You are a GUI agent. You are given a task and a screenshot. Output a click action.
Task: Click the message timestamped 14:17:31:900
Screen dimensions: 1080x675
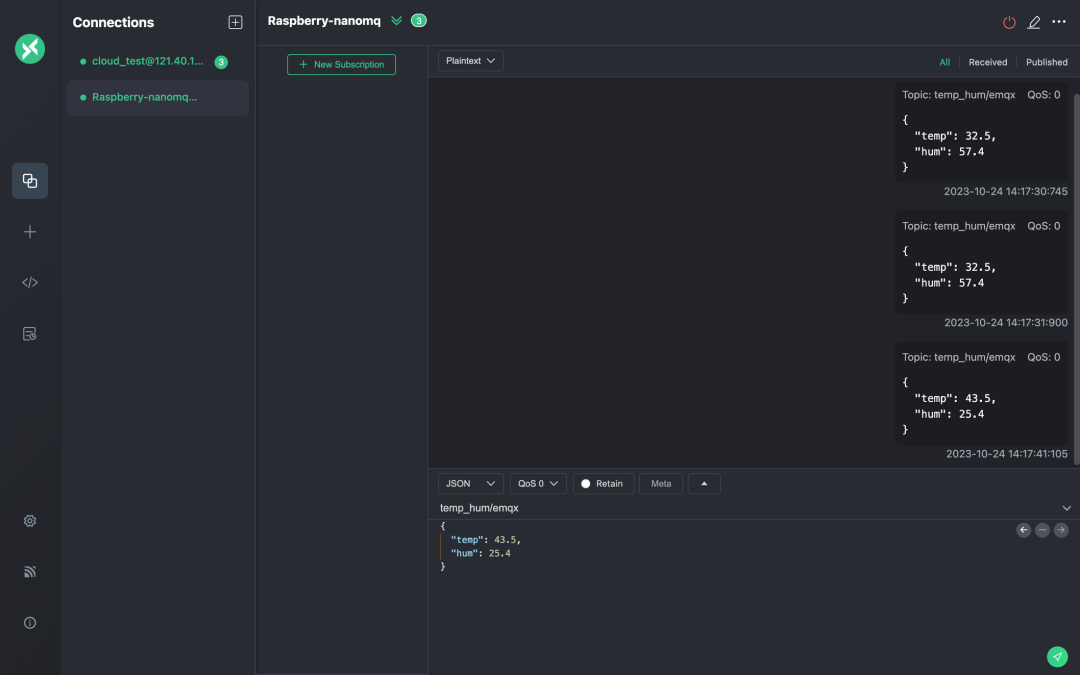pyautogui.click(x=981, y=262)
